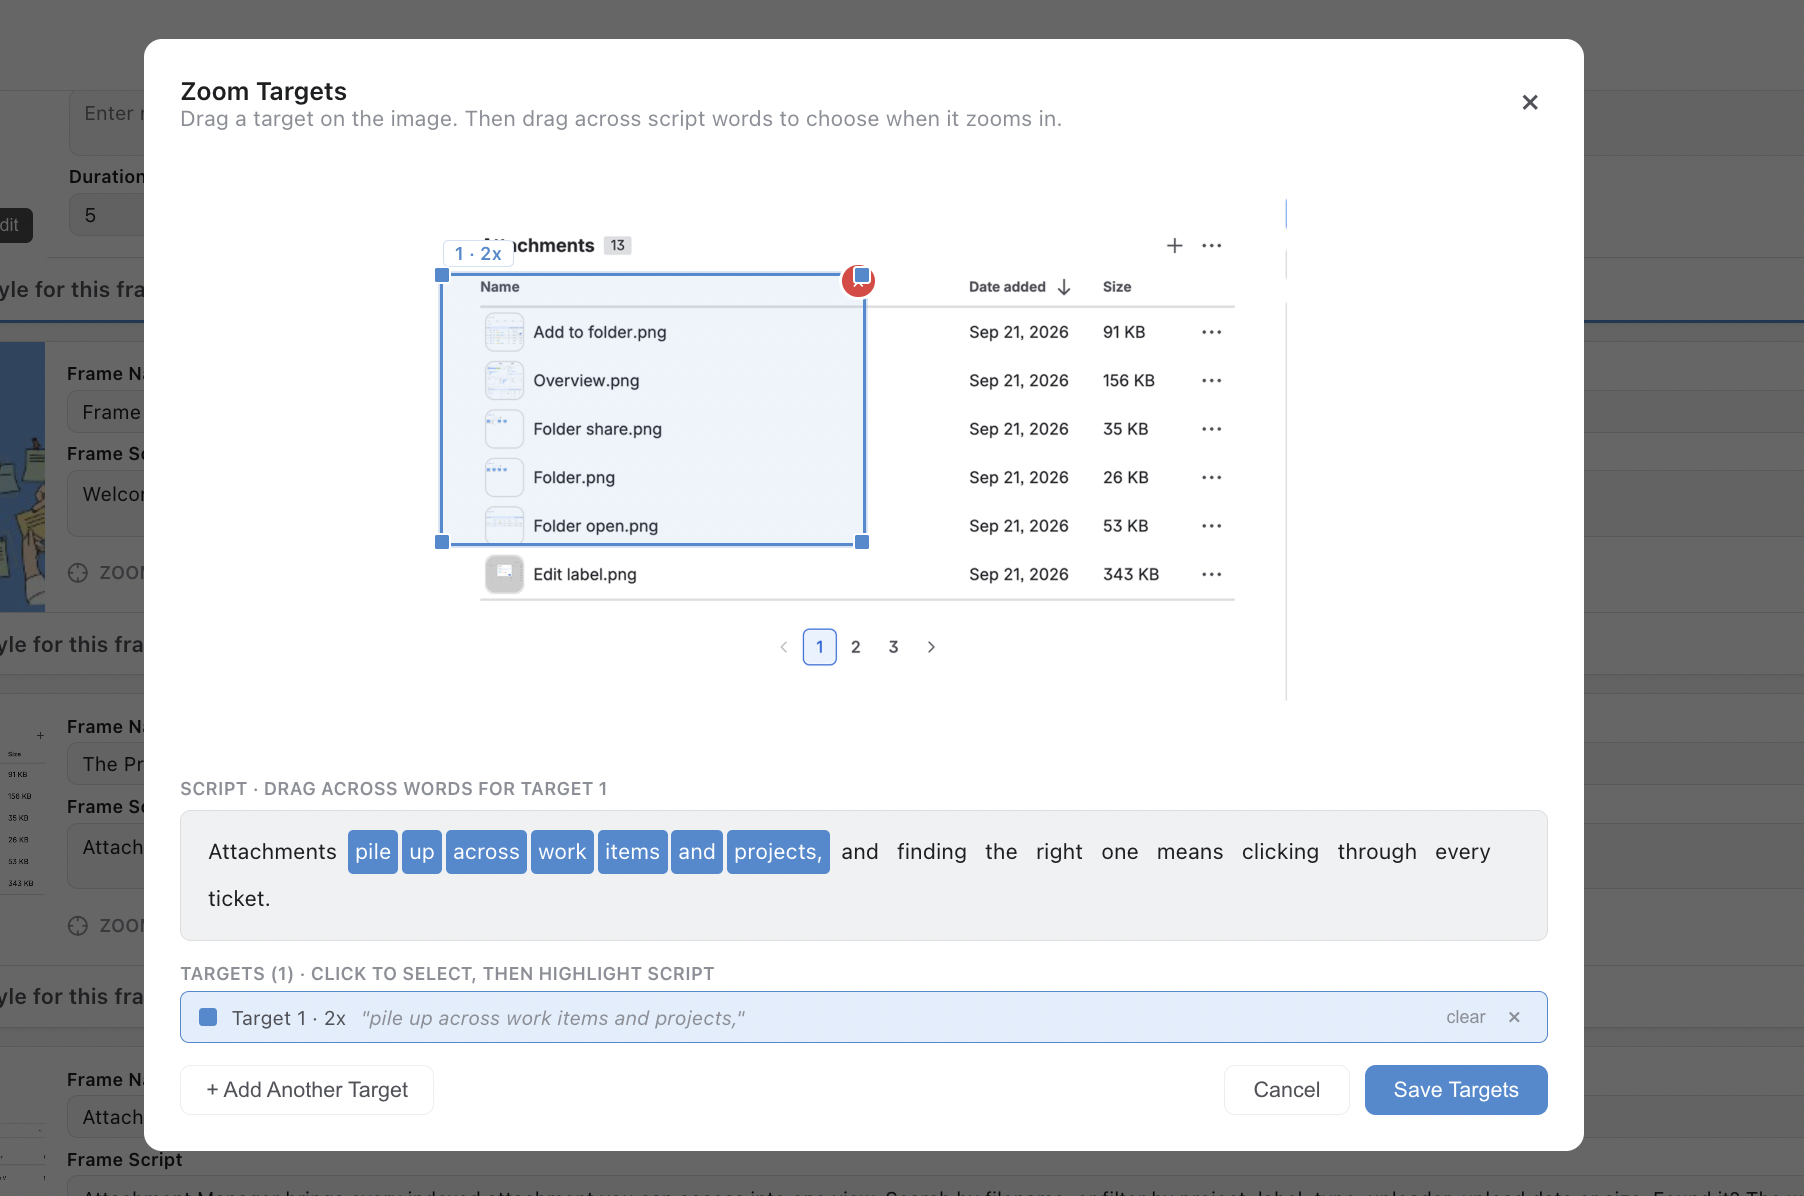Open more options for Overview.png row
The height and width of the screenshot is (1196, 1804).
coord(1212,380)
